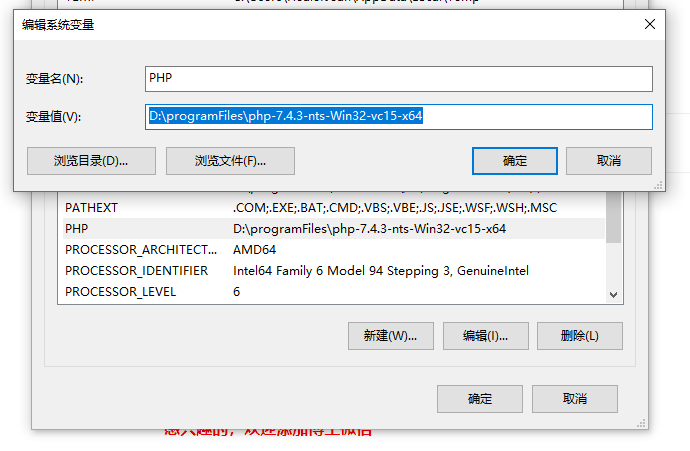The height and width of the screenshot is (451, 690).
Task: Click the system variables list scrollbar thumb
Action: coord(613,217)
